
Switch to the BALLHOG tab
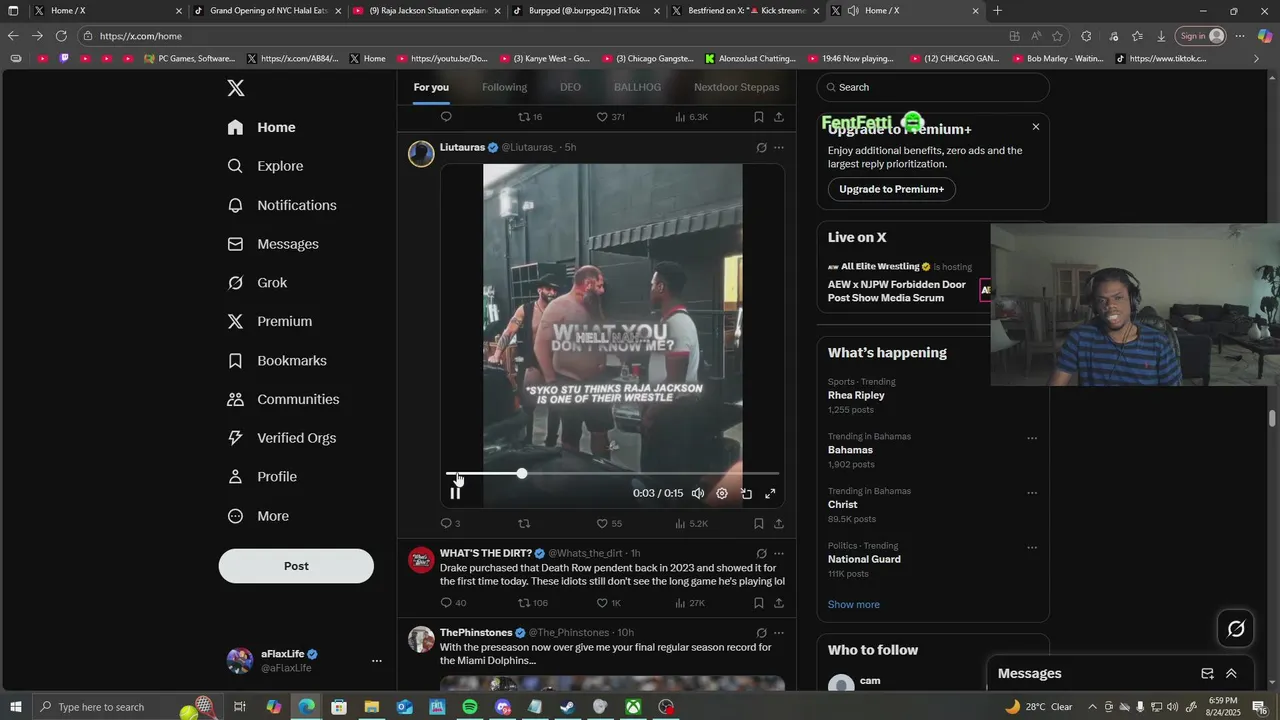[x=637, y=87]
